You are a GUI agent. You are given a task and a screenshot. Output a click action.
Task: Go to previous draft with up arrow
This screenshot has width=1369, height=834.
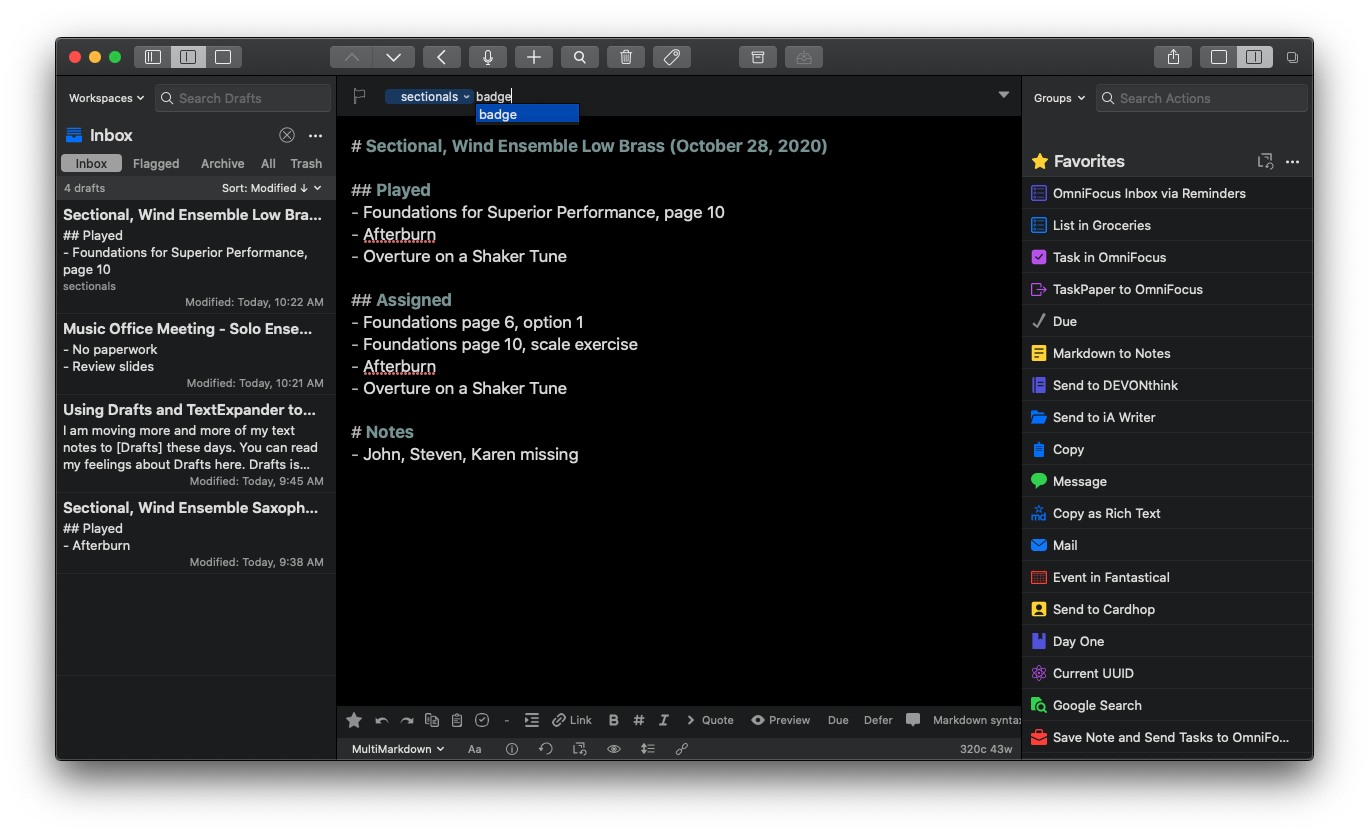click(351, 57)
